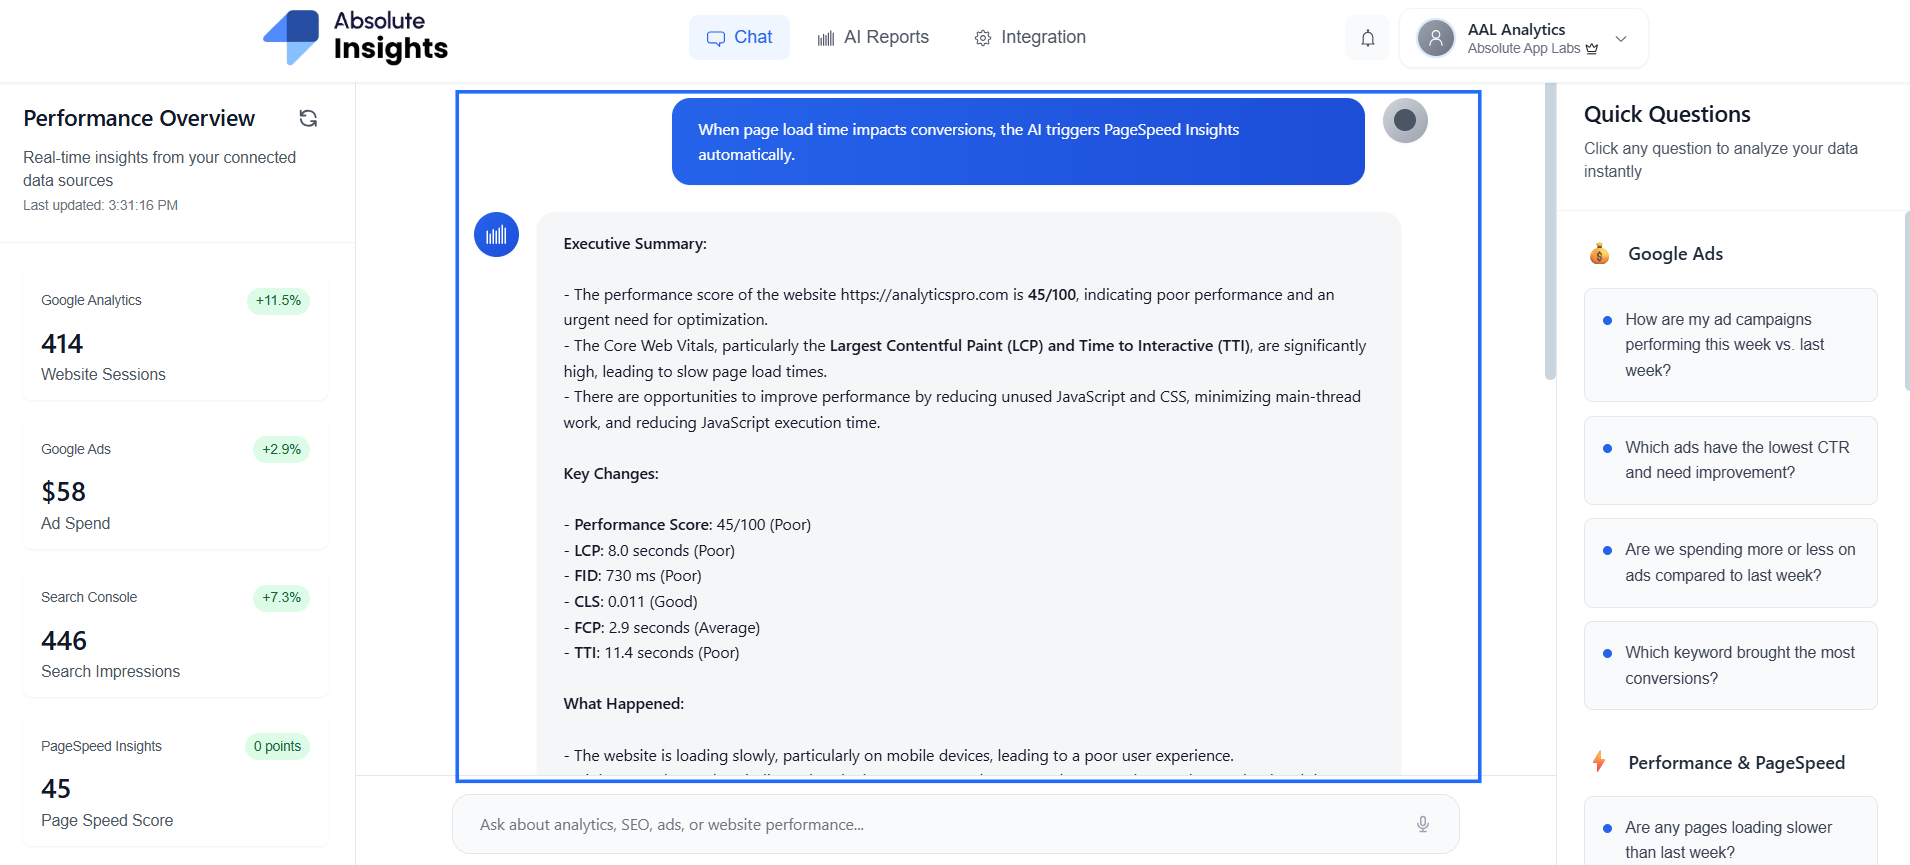
Task: Click the pages loading slower question
Action: [x=1730, y=839]
